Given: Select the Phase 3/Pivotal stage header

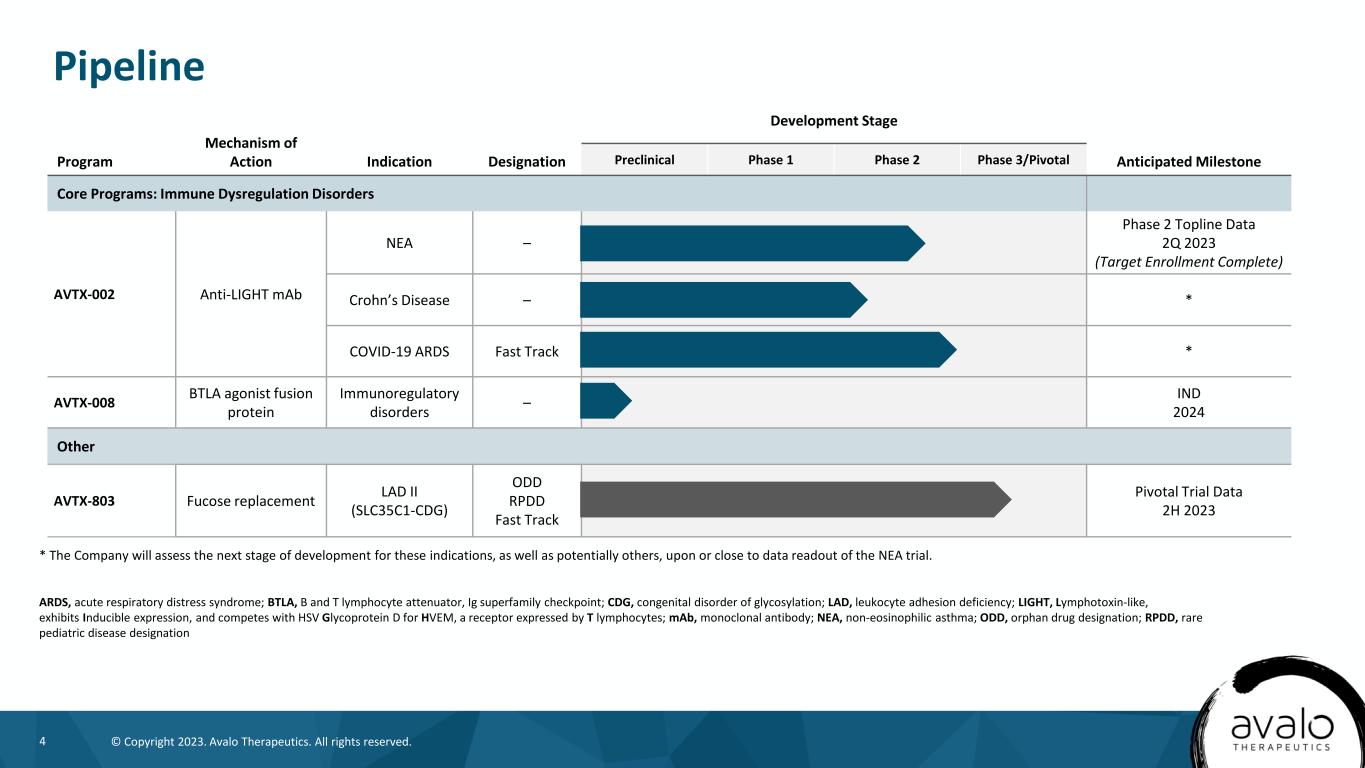Looking at the screenshot, I should pos(1023,160).
